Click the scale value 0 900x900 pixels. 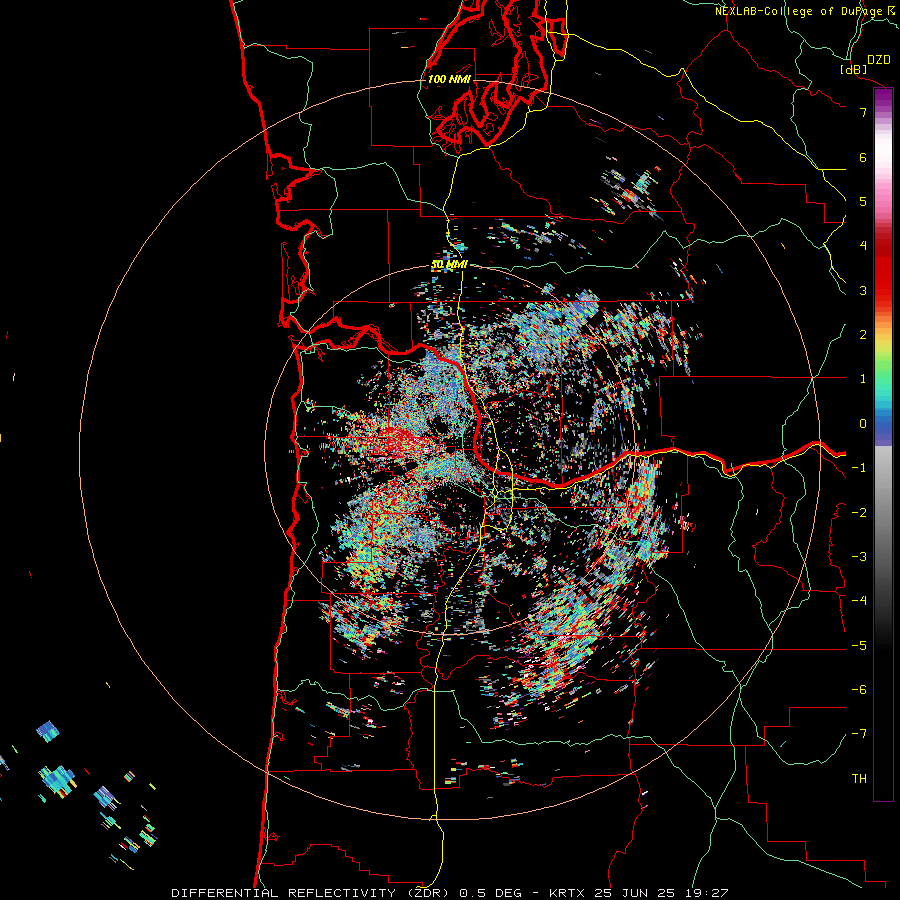point(863,424)
